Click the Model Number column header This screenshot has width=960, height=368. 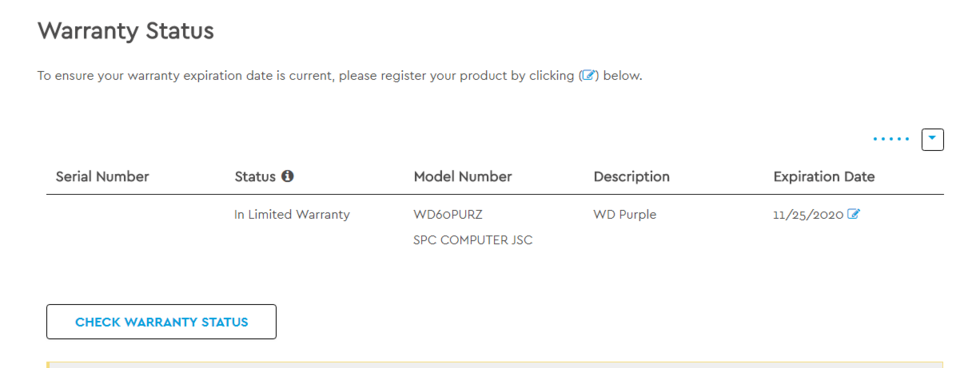[462, 177]
